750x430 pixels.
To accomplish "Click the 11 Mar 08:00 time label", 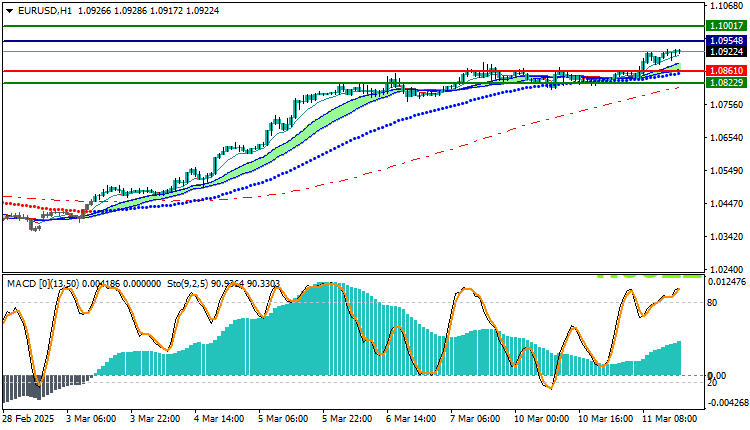I will point(669,419).
